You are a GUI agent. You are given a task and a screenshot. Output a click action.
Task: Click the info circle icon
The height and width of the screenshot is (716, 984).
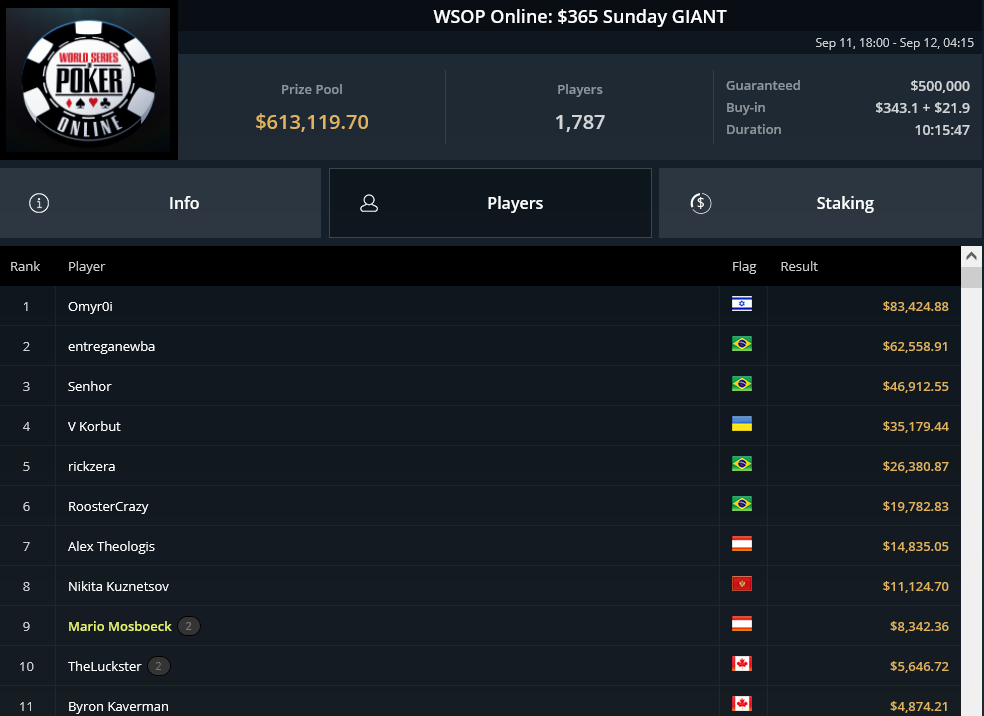coord(39,203)
